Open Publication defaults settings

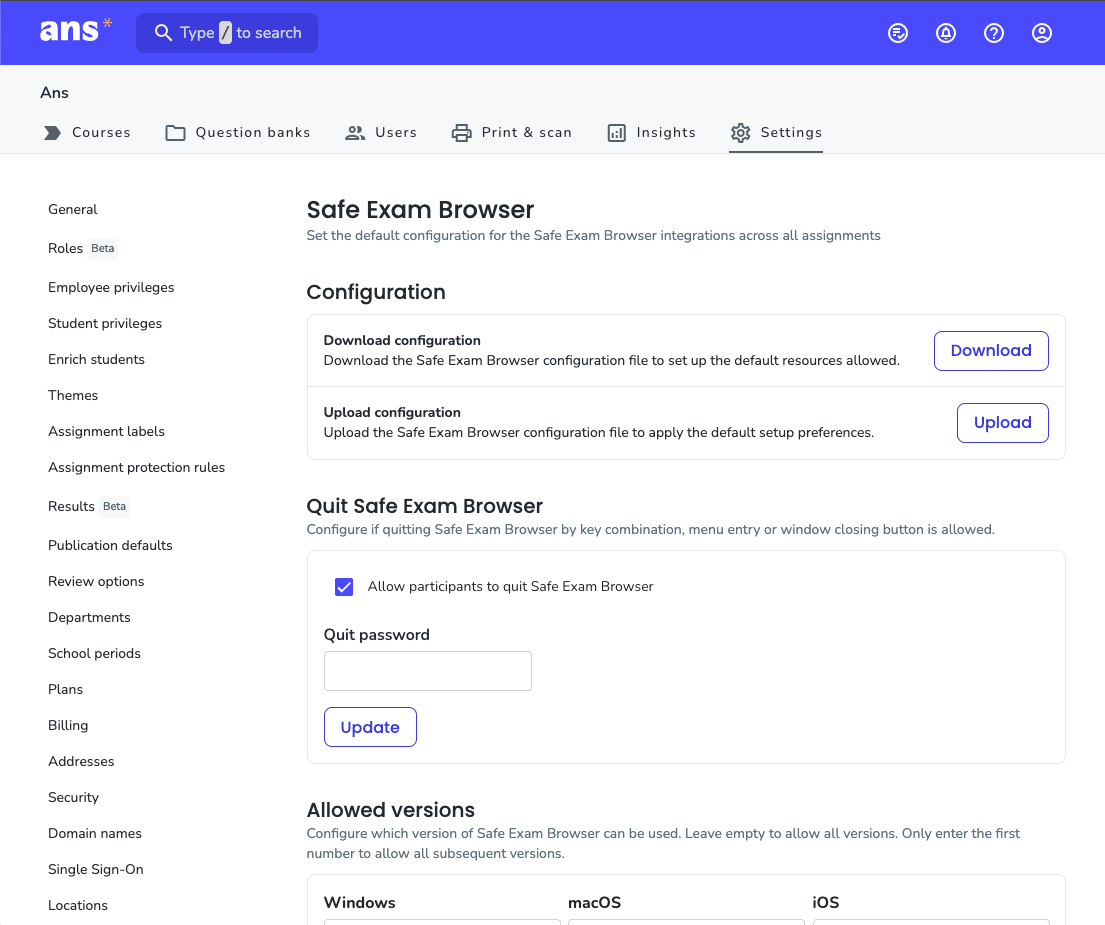(110, 545)
